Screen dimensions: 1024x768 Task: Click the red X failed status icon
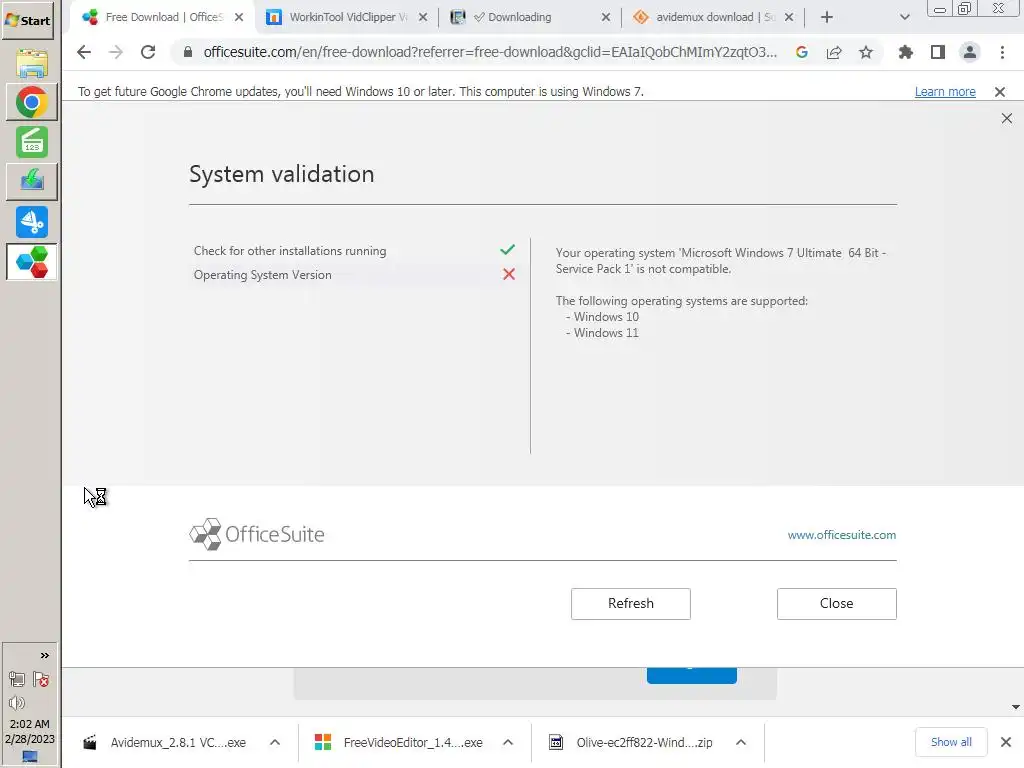[x=509, y=274]
